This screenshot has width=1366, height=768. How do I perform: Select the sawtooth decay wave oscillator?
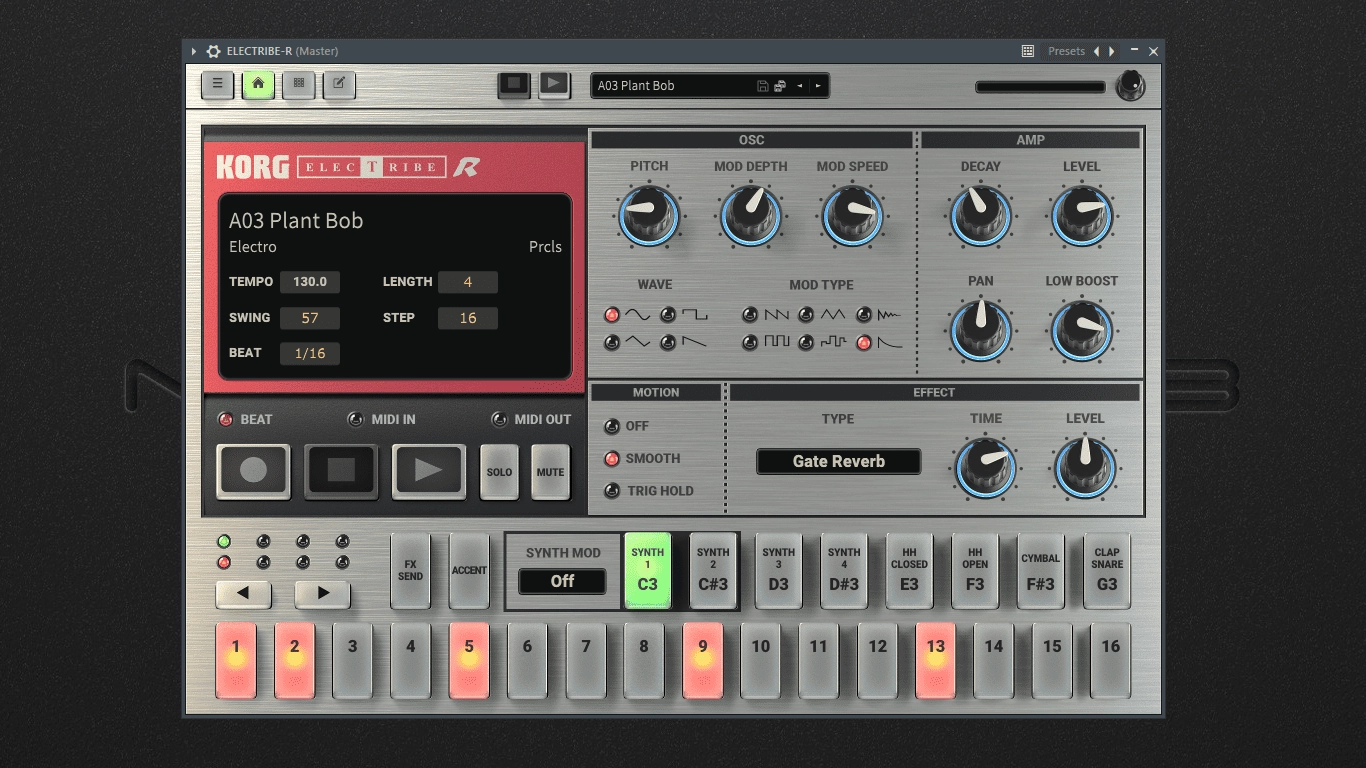668,343
